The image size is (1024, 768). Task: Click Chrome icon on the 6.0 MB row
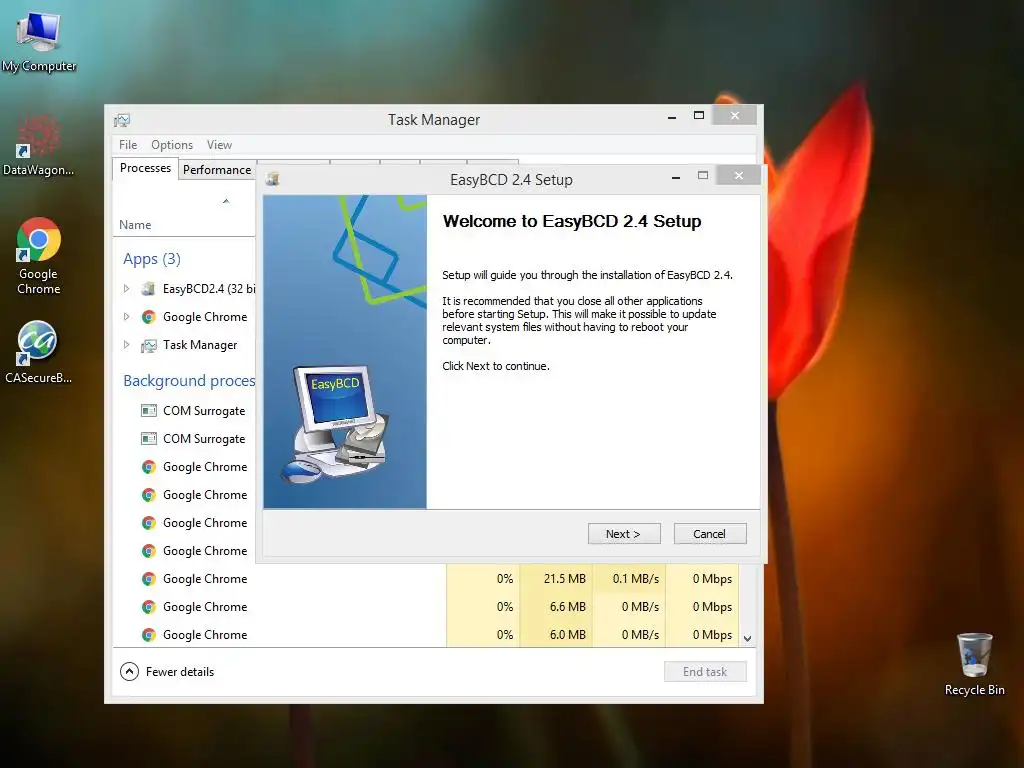pos(149,635)
